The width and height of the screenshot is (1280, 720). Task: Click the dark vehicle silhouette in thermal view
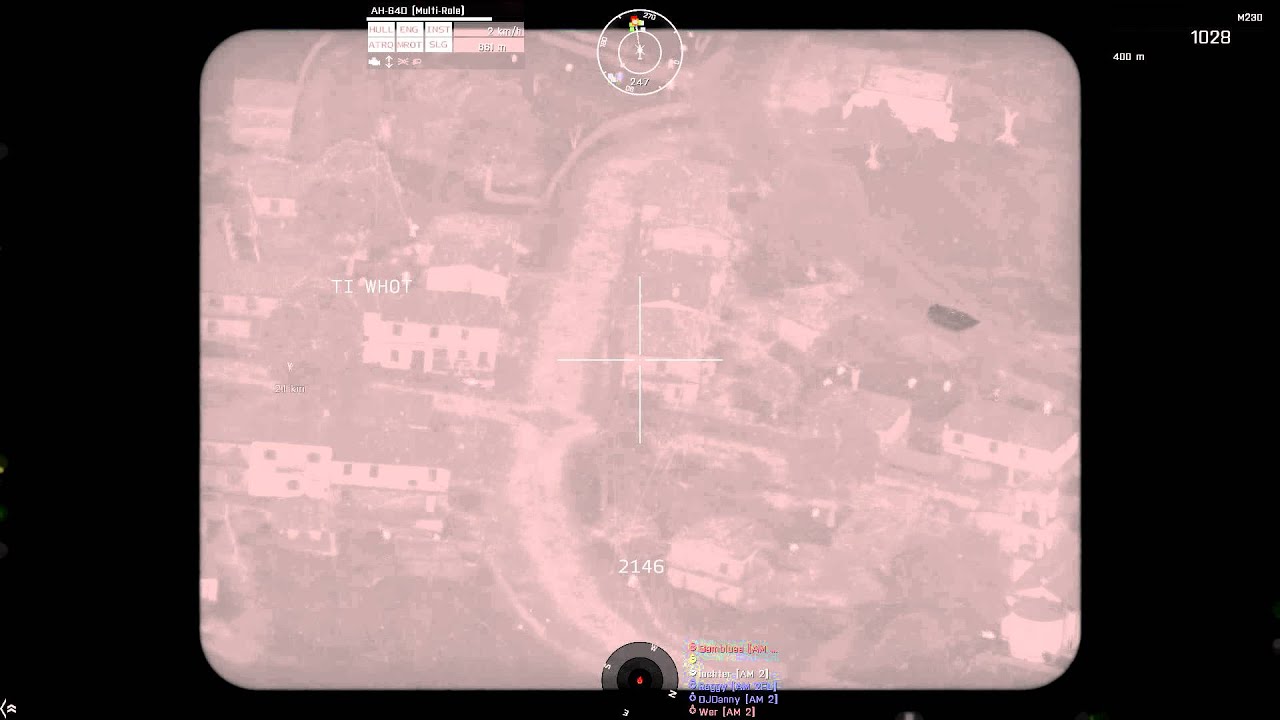coord(953,316)
